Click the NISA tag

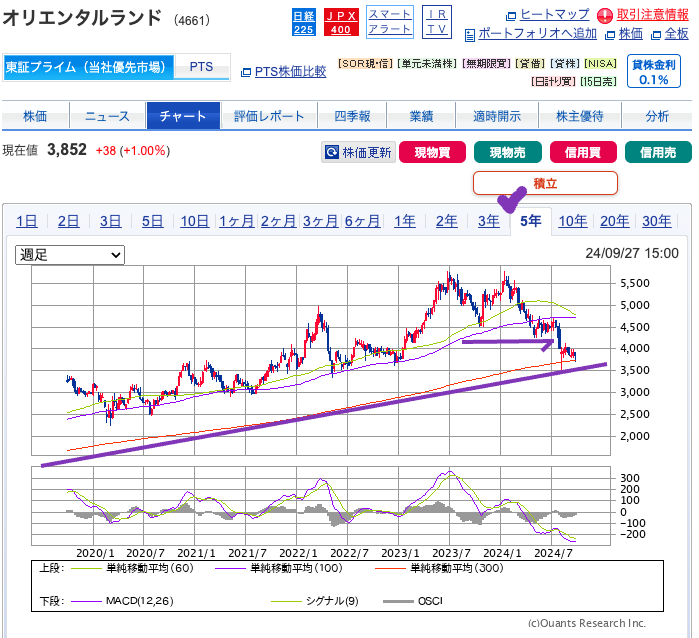(x=600, y=64)
